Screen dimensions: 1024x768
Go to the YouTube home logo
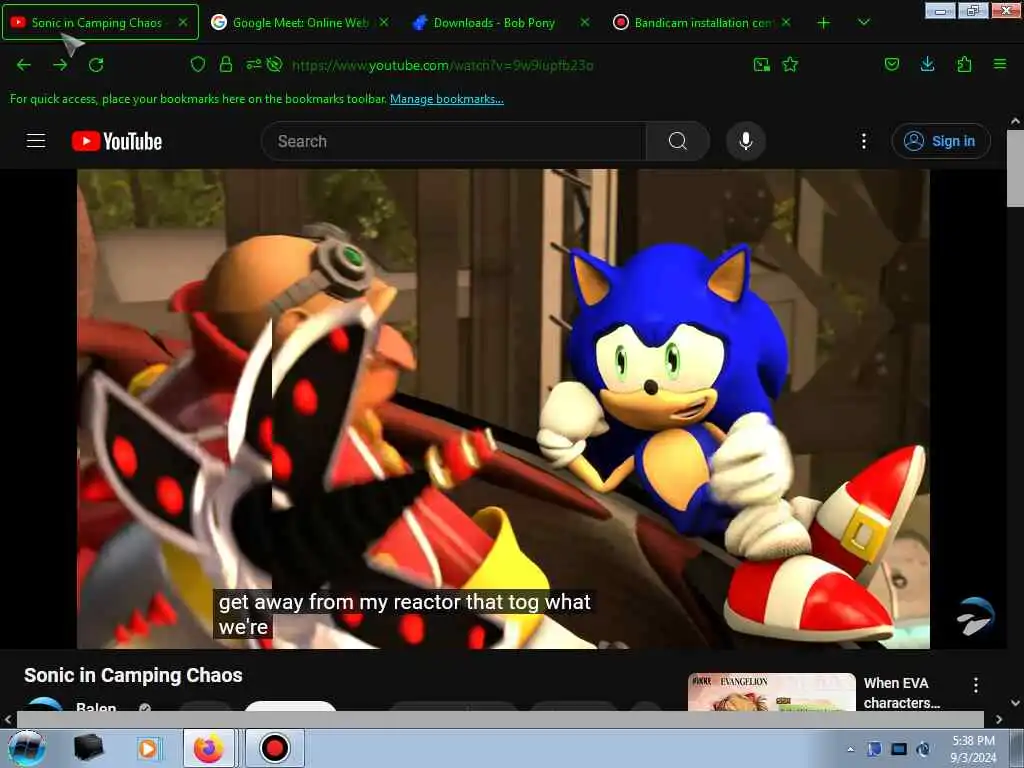tap(117, 141)
